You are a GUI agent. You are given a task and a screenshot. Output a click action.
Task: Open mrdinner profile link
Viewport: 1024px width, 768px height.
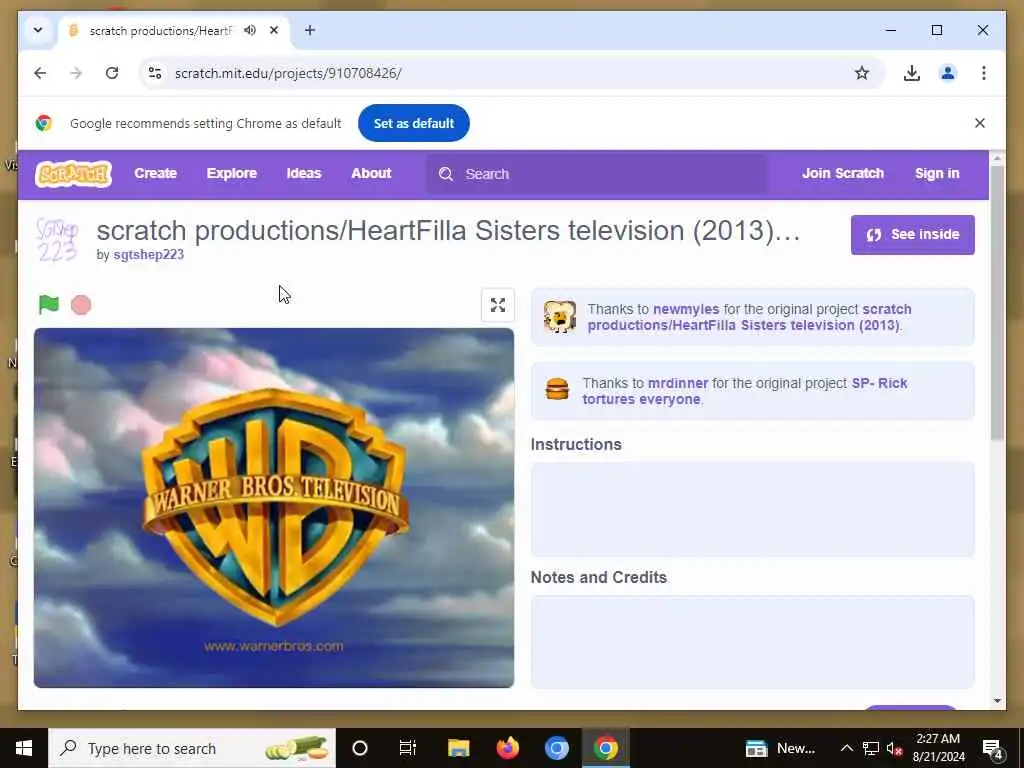pyautogui.click(x=678, y=383)
